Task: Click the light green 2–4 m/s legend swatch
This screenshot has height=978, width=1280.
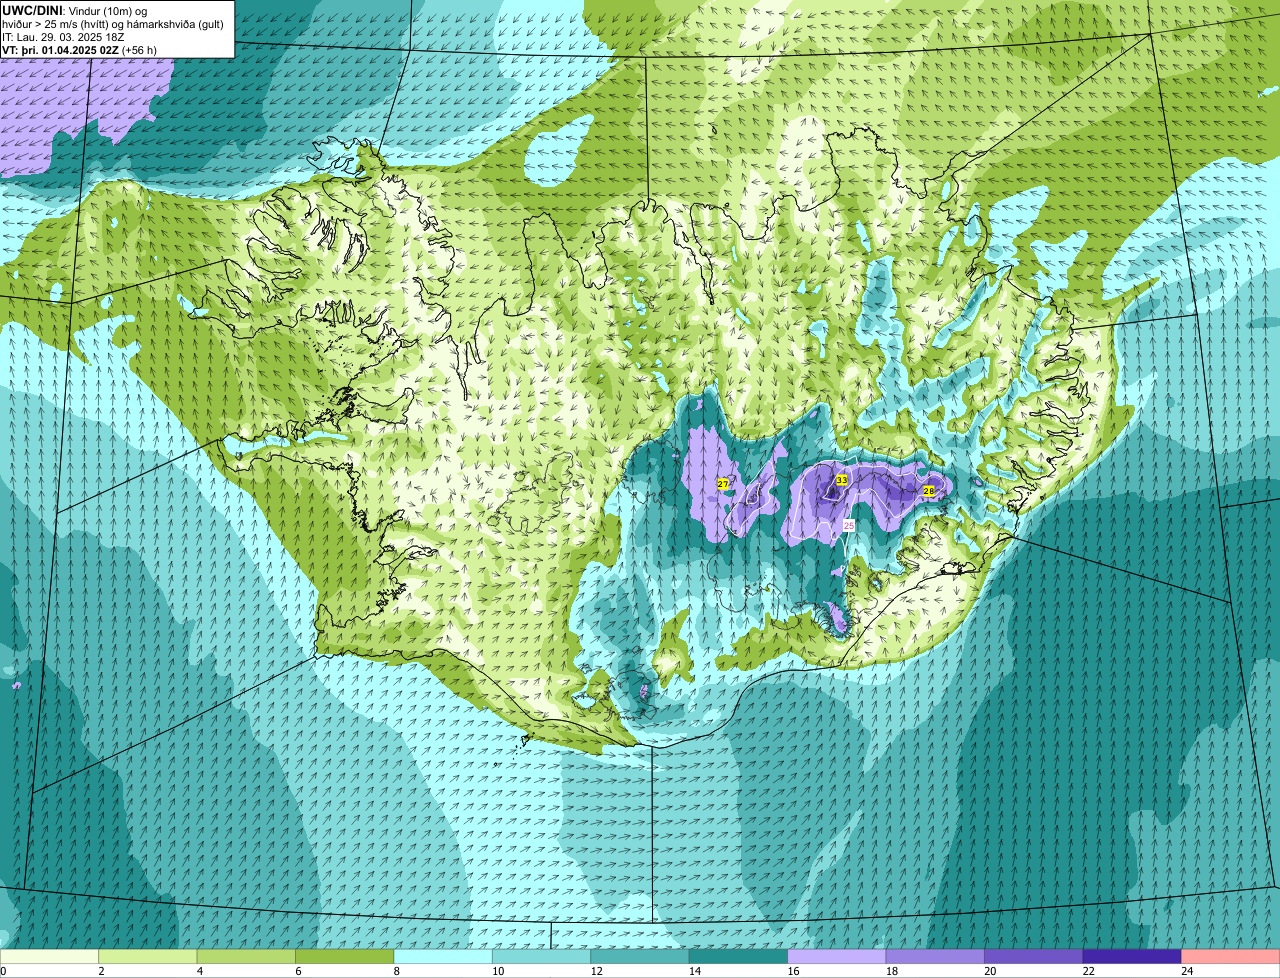Action: [x=148, y=956]
